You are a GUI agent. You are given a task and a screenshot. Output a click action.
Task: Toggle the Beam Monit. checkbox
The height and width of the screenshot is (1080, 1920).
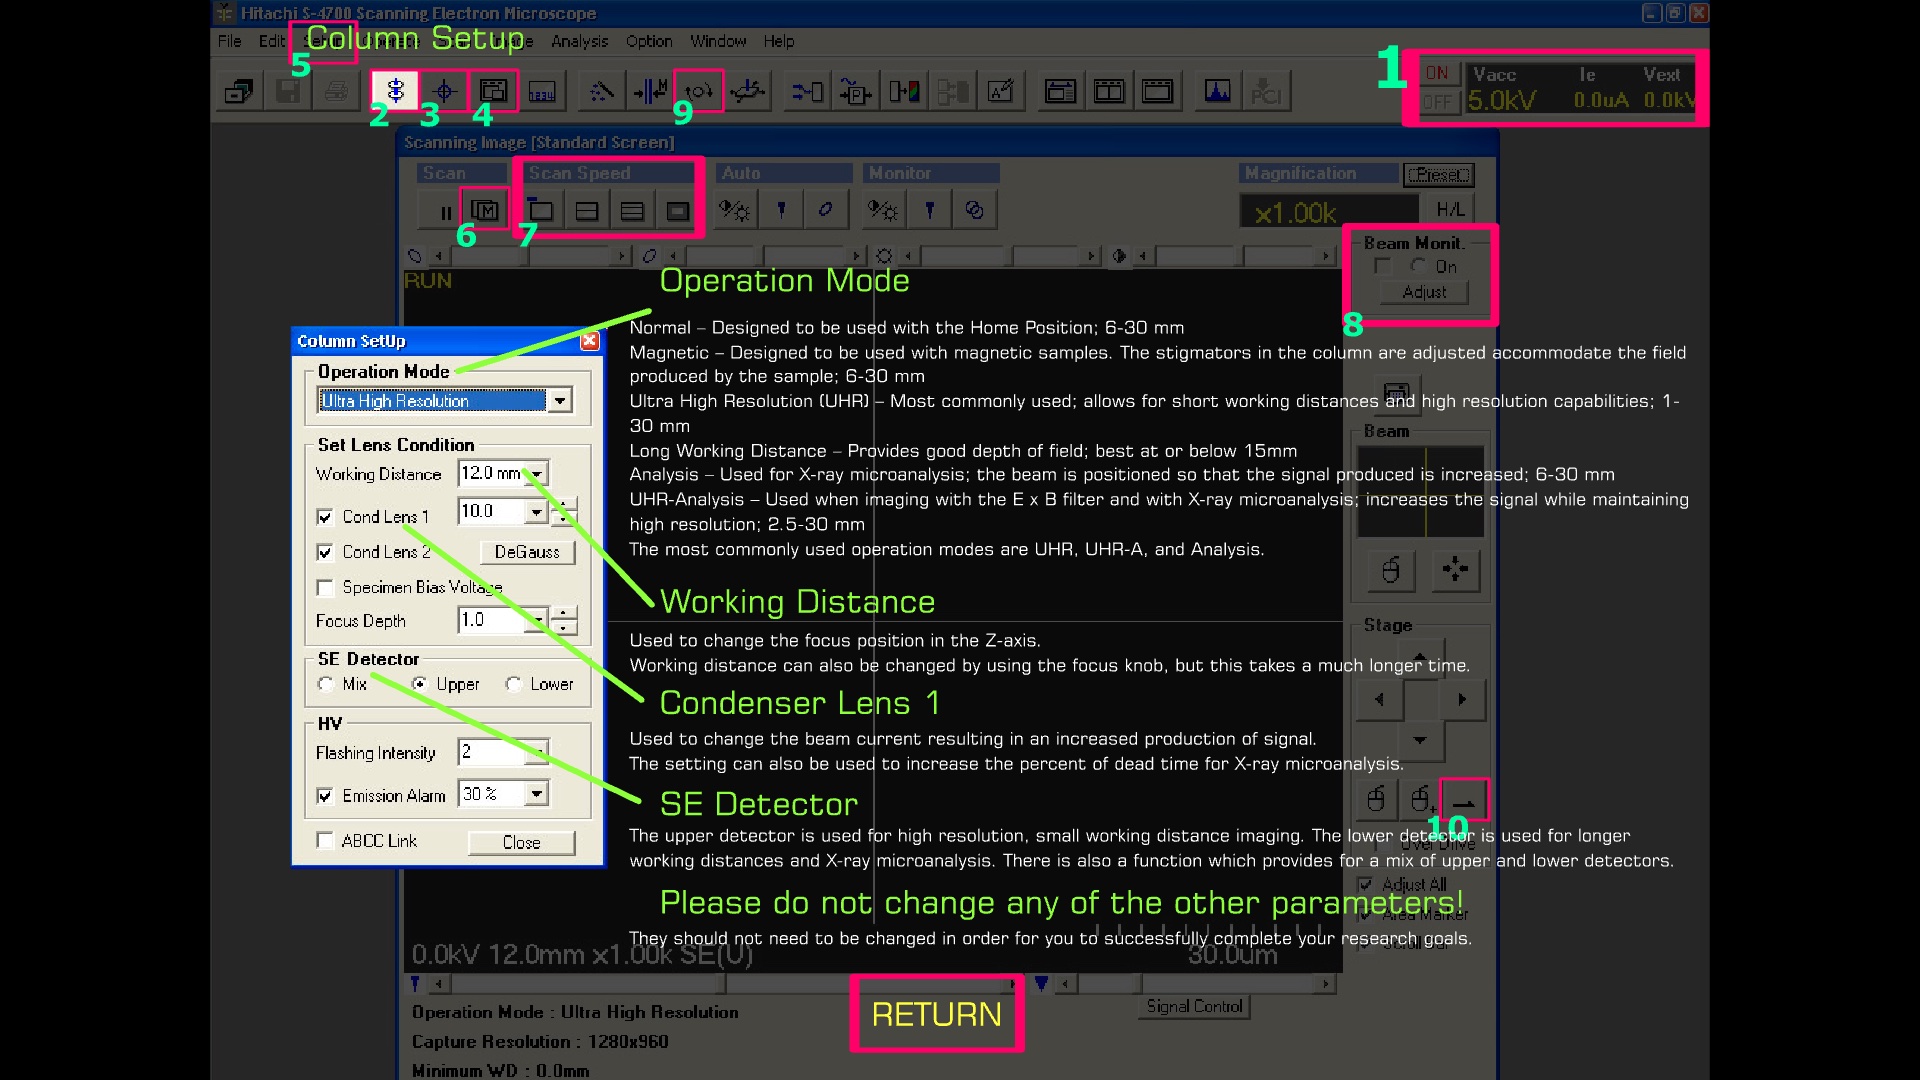(x=1382, y=266)
